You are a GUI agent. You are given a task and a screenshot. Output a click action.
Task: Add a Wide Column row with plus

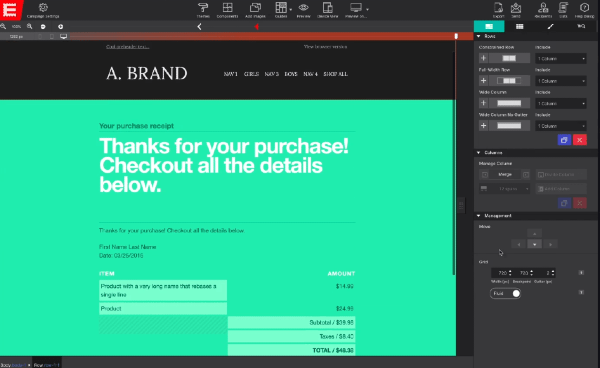click(483, 103)
